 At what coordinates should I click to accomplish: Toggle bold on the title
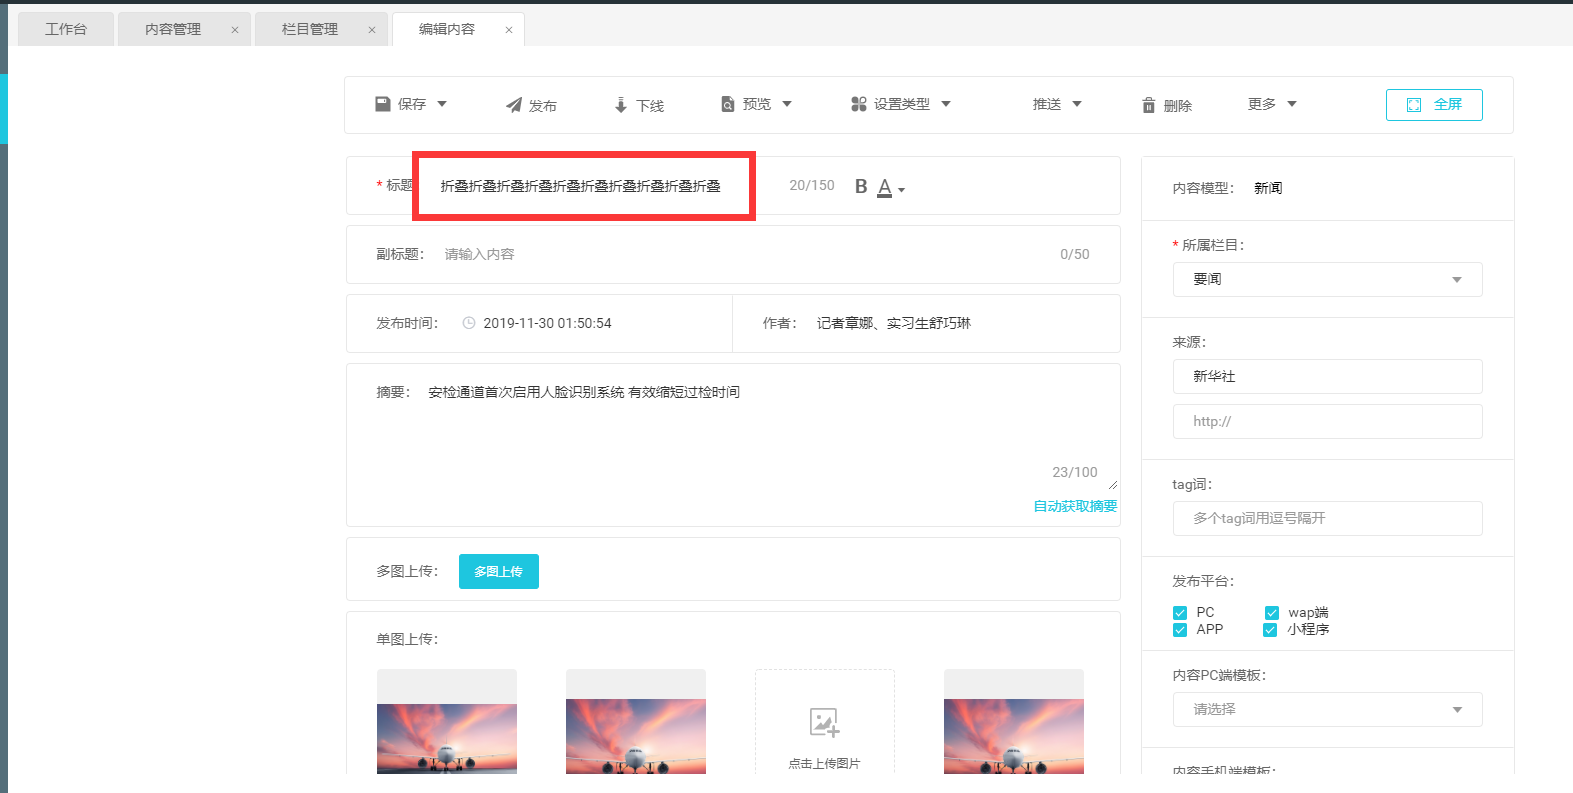click(861, 186)
